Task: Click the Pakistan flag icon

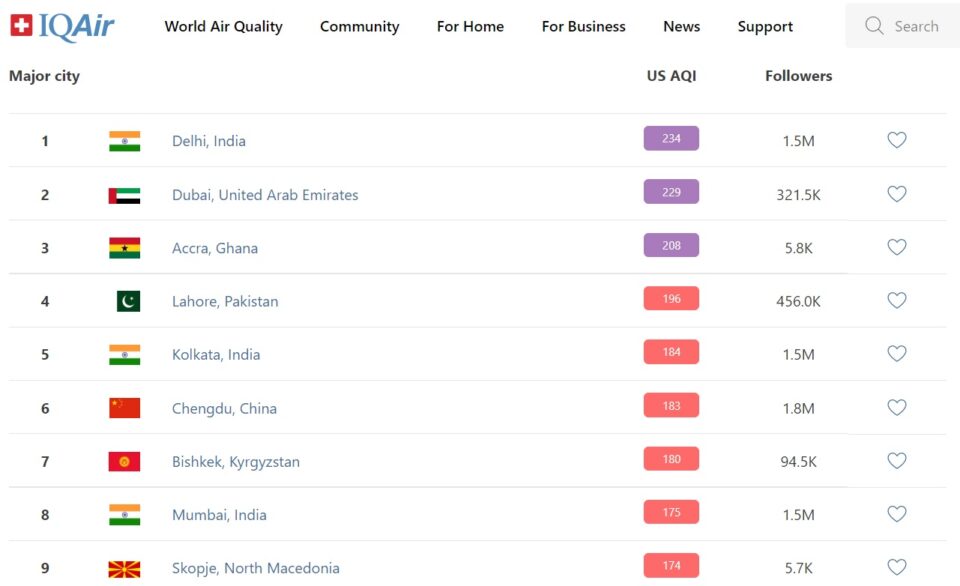Action: (128, 301)
